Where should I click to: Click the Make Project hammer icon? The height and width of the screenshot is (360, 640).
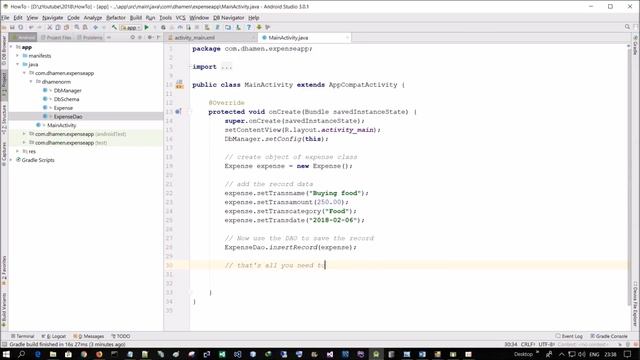114,27
